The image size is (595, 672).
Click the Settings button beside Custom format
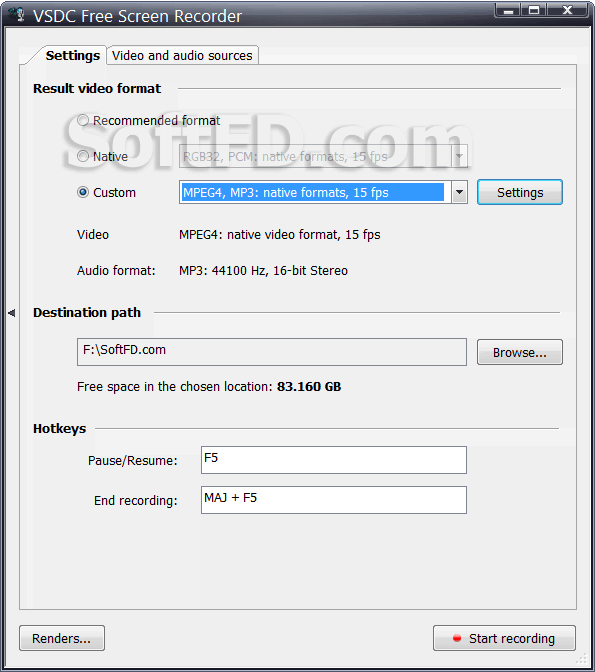coord(520,192)
